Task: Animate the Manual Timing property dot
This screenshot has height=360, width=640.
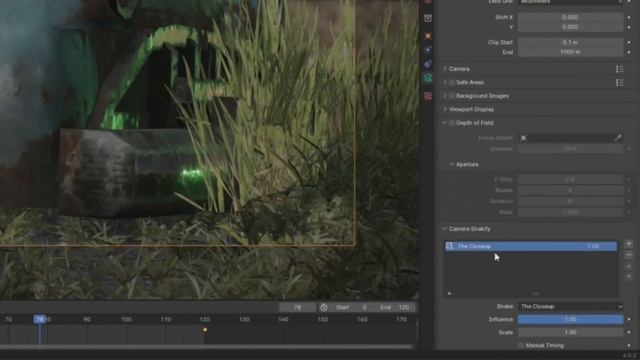Action: coord(629,346)
